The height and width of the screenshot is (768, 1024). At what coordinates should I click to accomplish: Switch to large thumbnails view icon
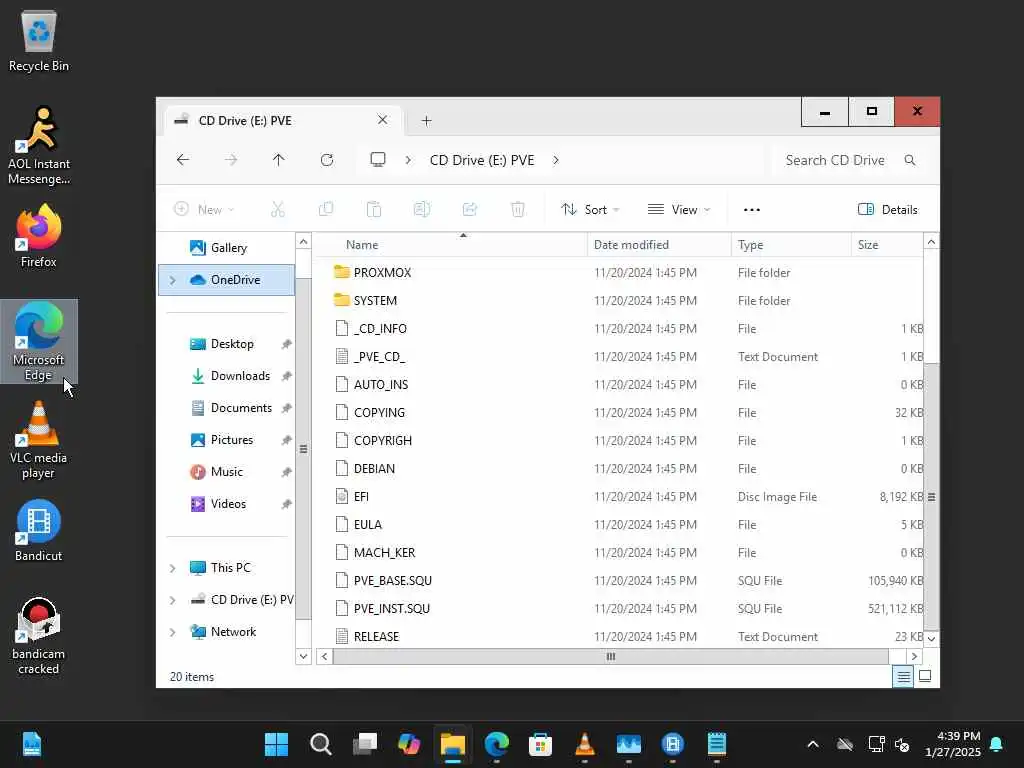tap(925, 677)
